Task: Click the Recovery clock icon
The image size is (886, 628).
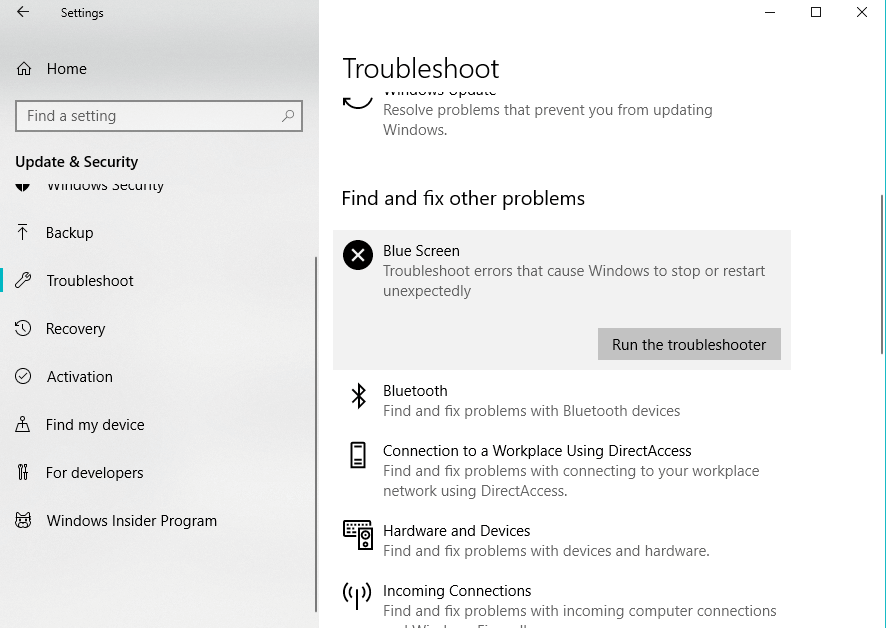Action: 23,328
